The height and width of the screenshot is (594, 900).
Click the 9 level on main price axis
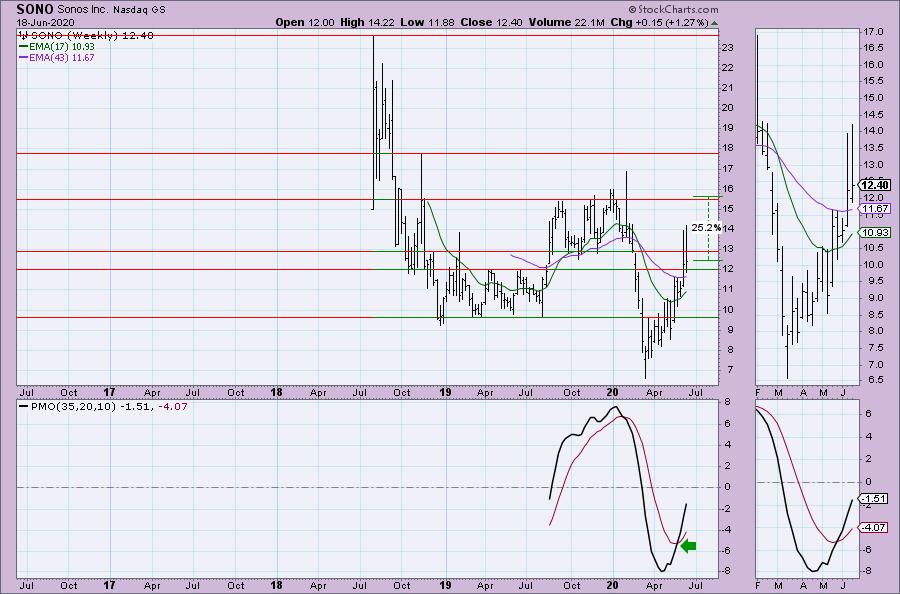(x=730, y=329)
